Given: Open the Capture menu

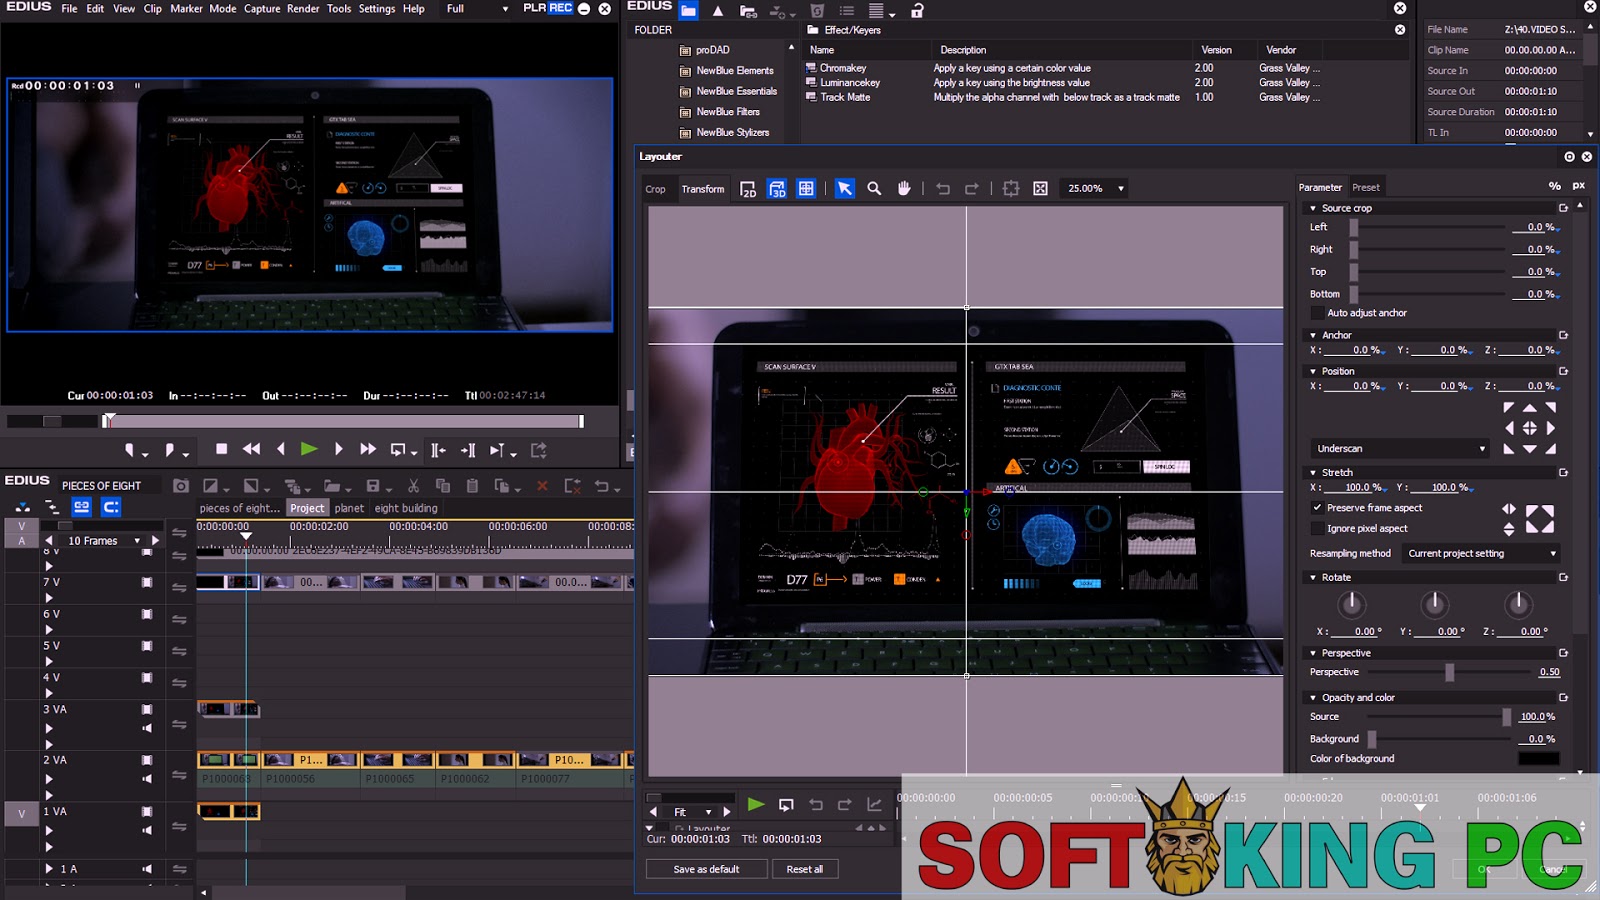Looking at the screenshot, I should (262, 9).
